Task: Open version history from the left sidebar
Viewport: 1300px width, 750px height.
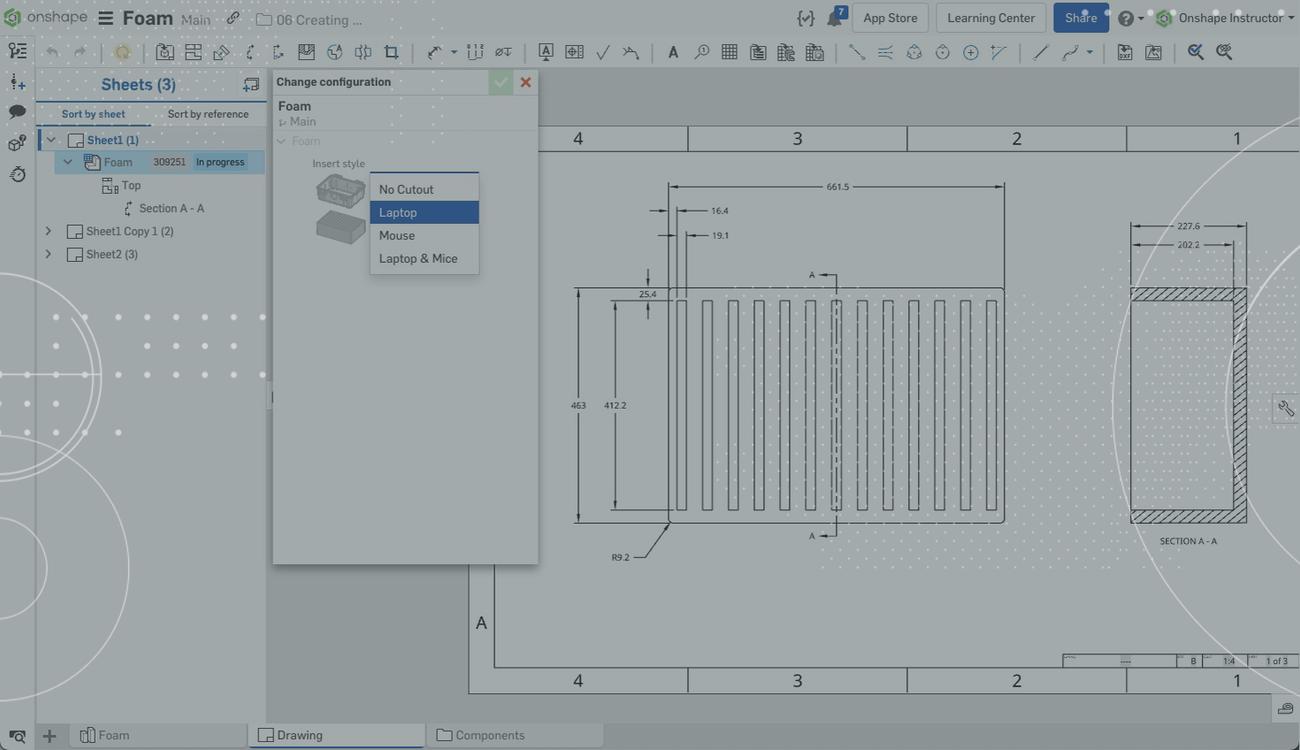Action: click(17, 174)
